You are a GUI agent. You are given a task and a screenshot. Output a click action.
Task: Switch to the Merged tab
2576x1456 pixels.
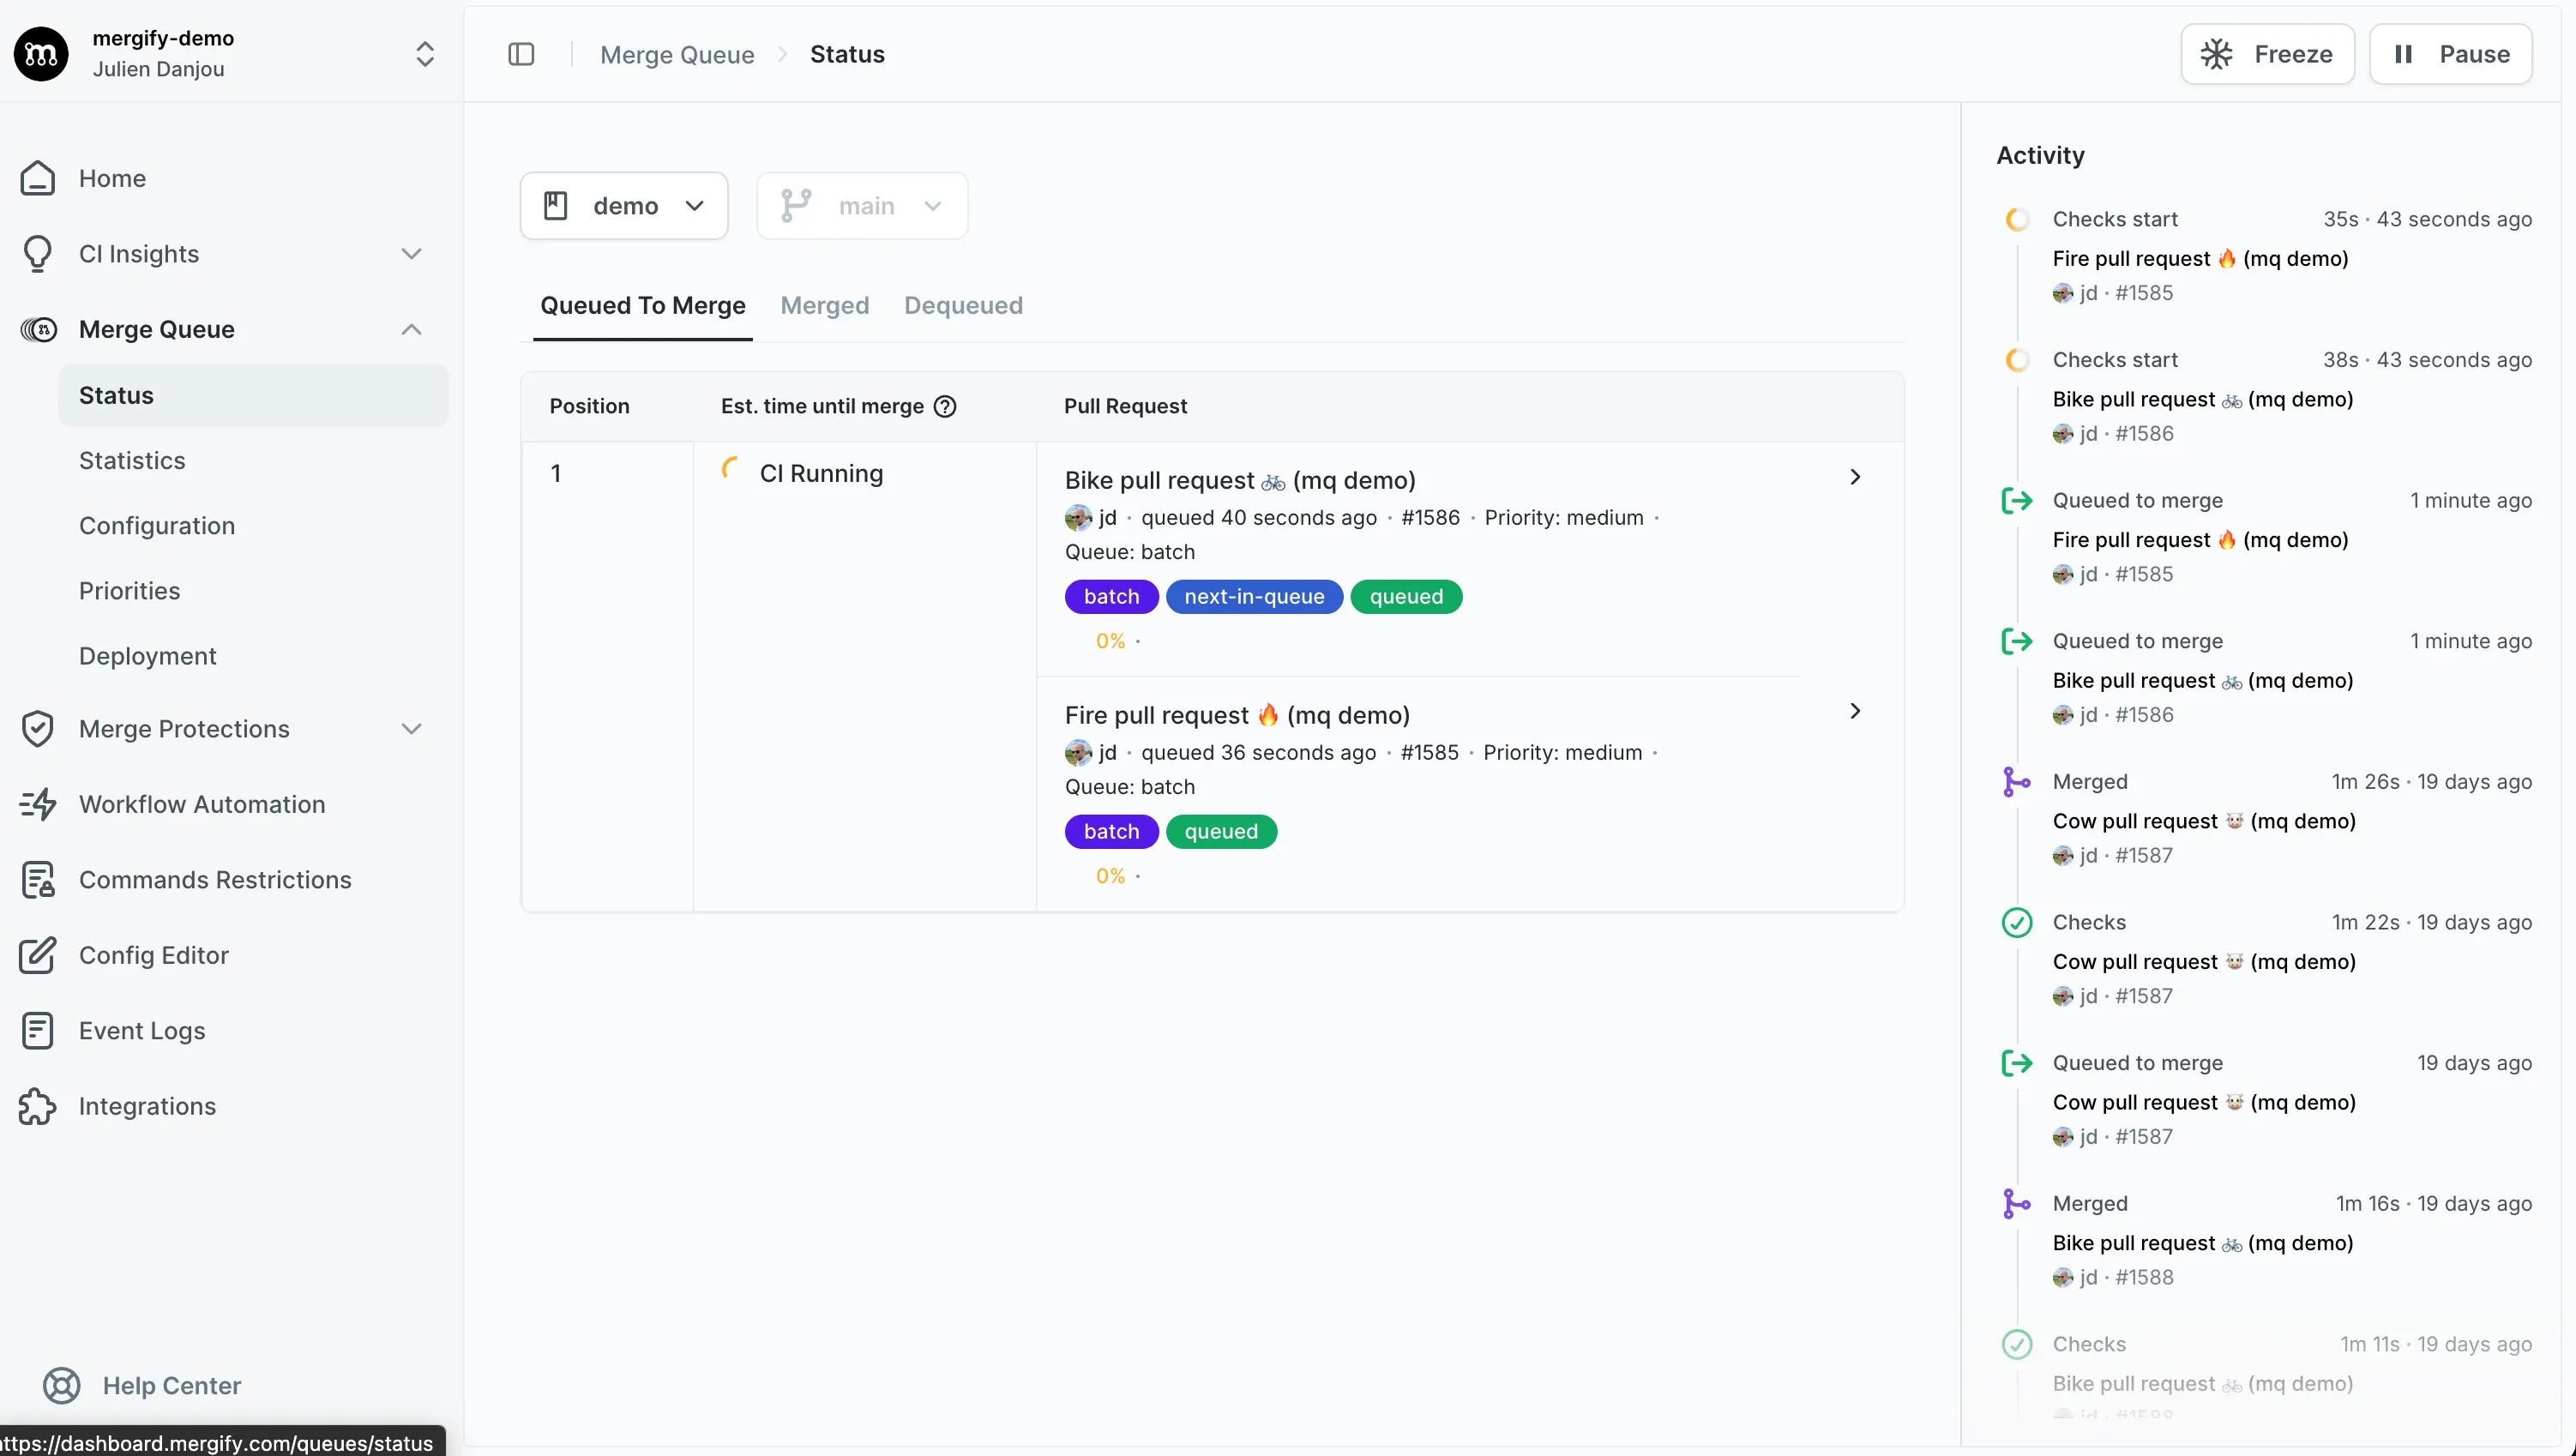(x=825, y=305)
